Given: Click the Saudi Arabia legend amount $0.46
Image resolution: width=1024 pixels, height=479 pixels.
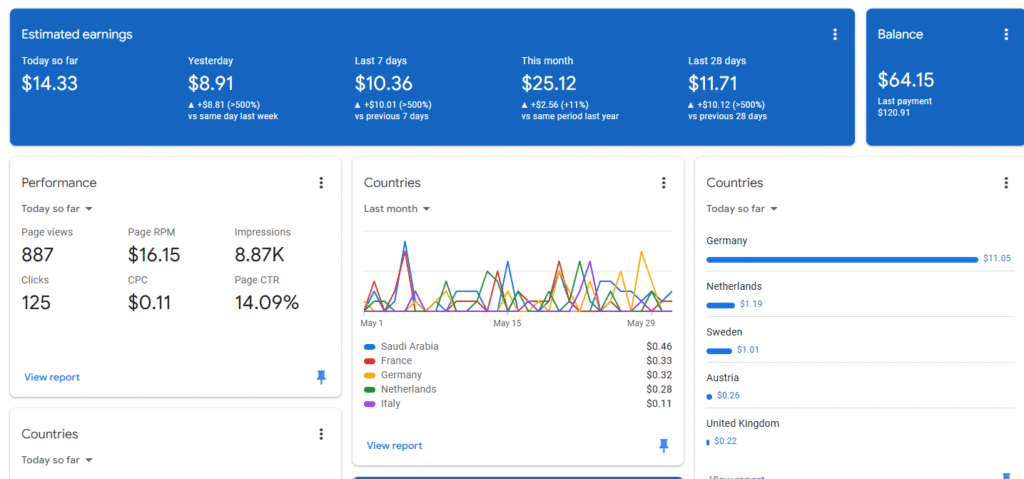Looking at the screenshot, I should coord(659,347).
